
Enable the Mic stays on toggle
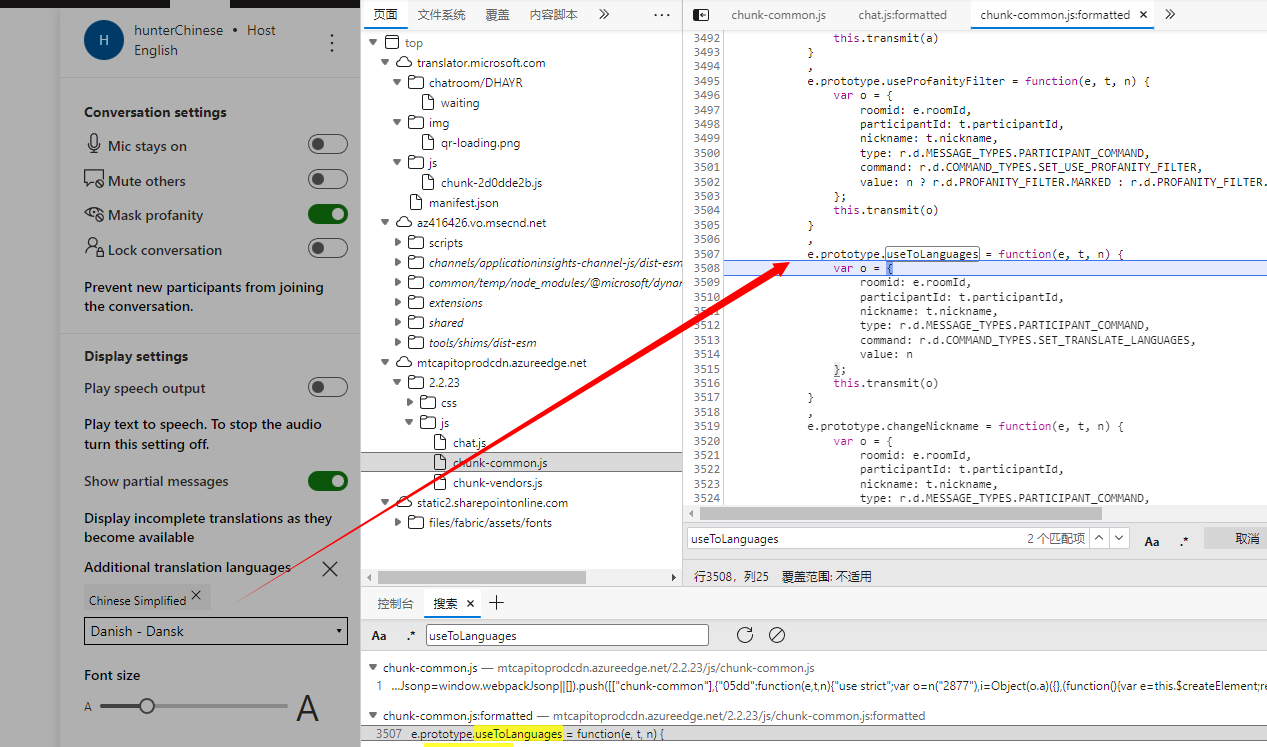[328, 144]
